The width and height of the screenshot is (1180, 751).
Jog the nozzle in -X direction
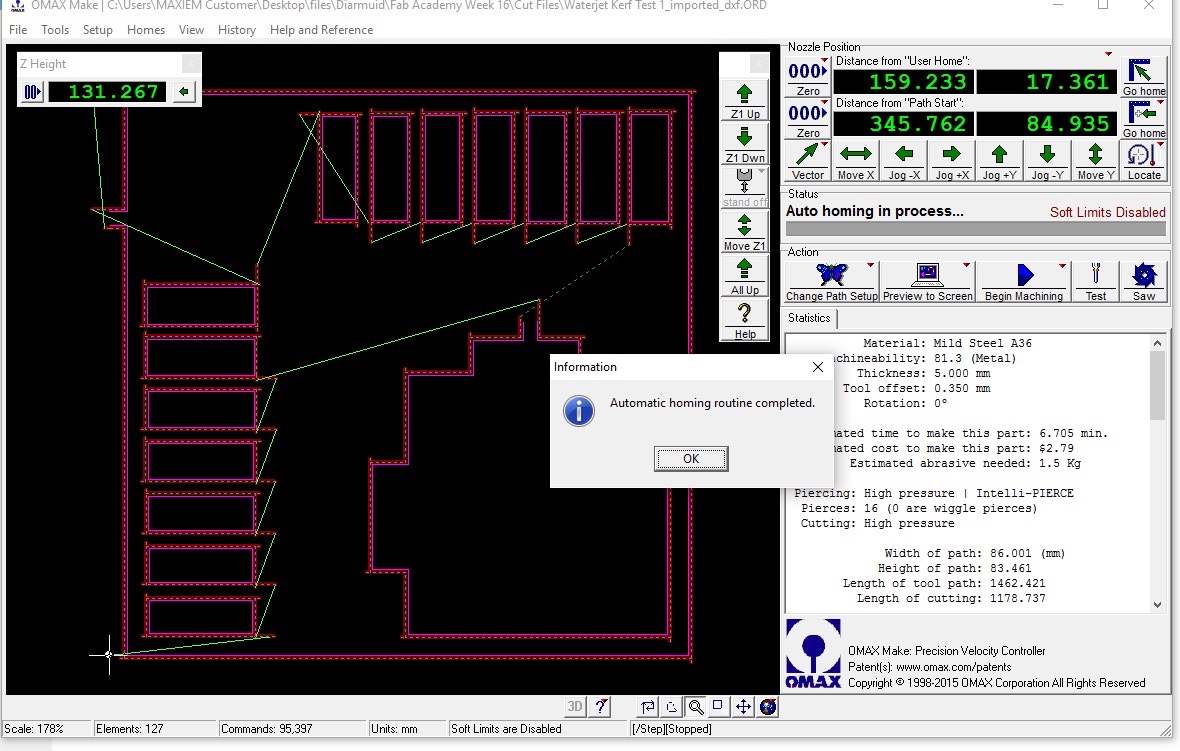tap(904, 161)
